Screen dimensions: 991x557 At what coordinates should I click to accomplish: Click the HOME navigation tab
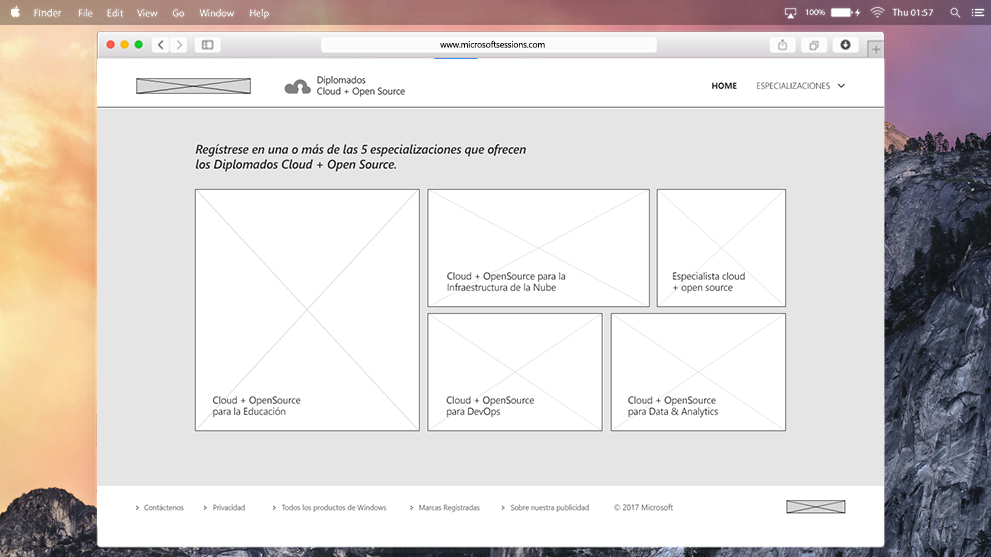click(724, 86)
